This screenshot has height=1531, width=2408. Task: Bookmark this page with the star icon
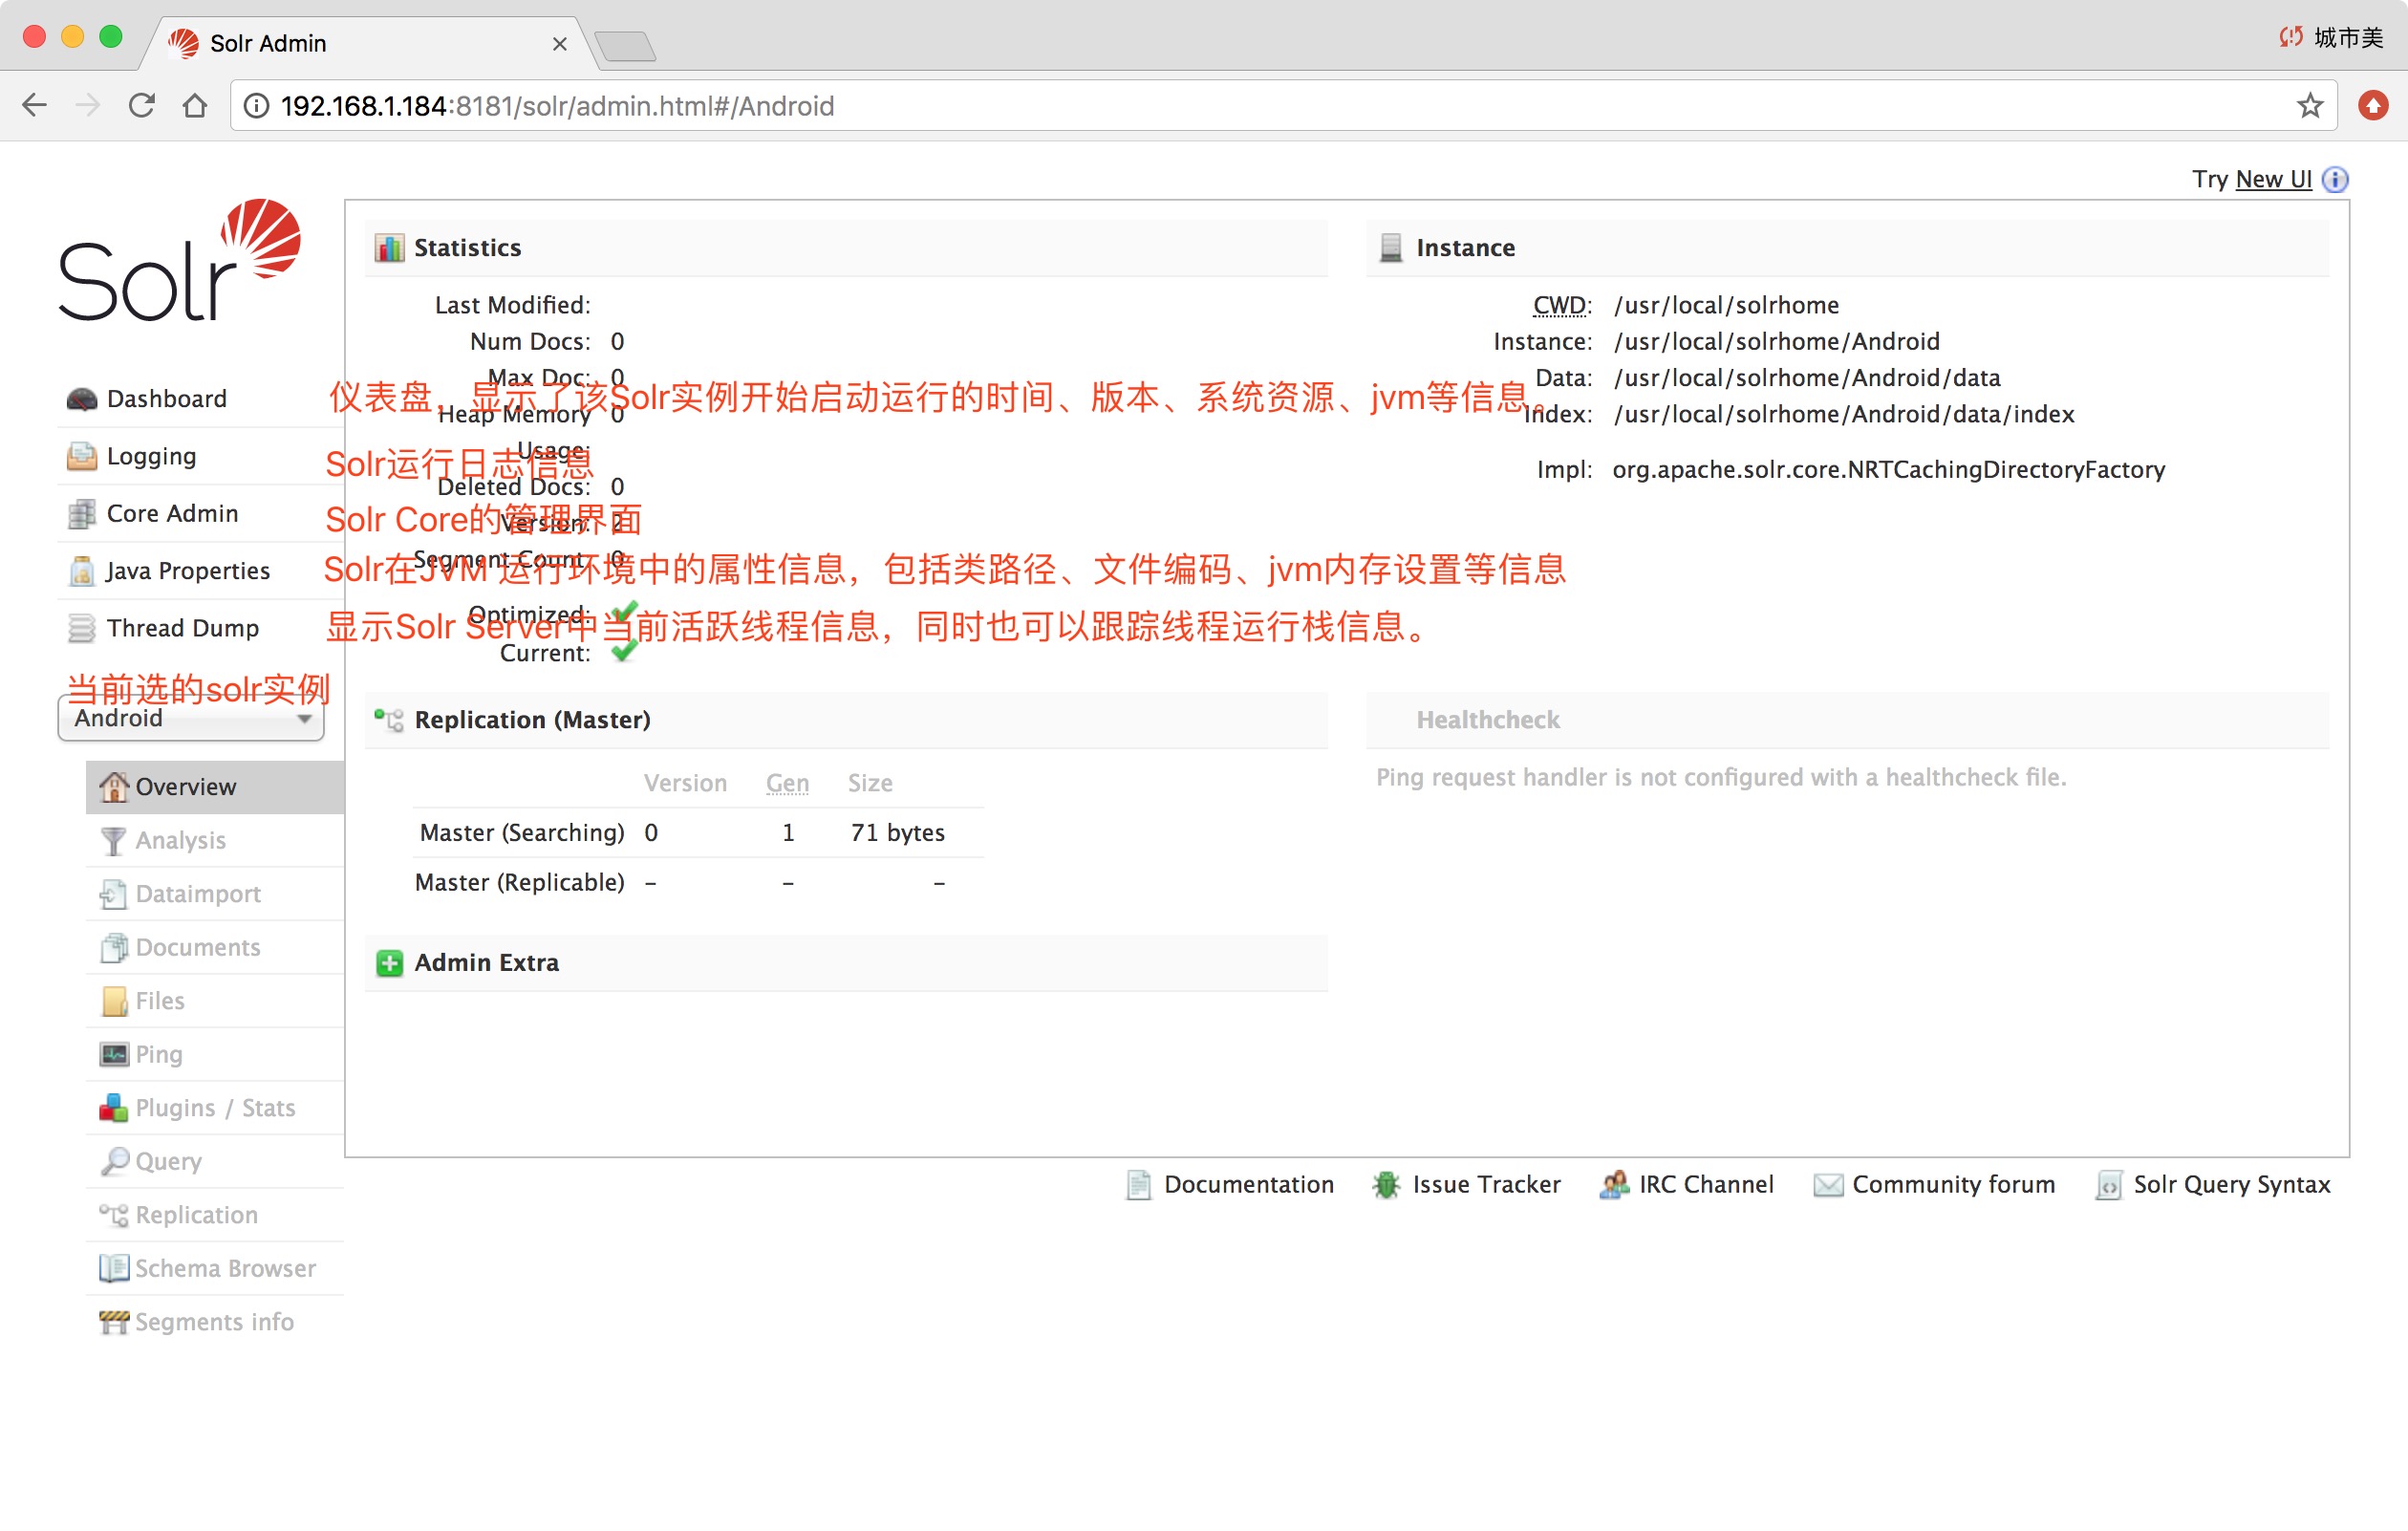point(2309,105)
